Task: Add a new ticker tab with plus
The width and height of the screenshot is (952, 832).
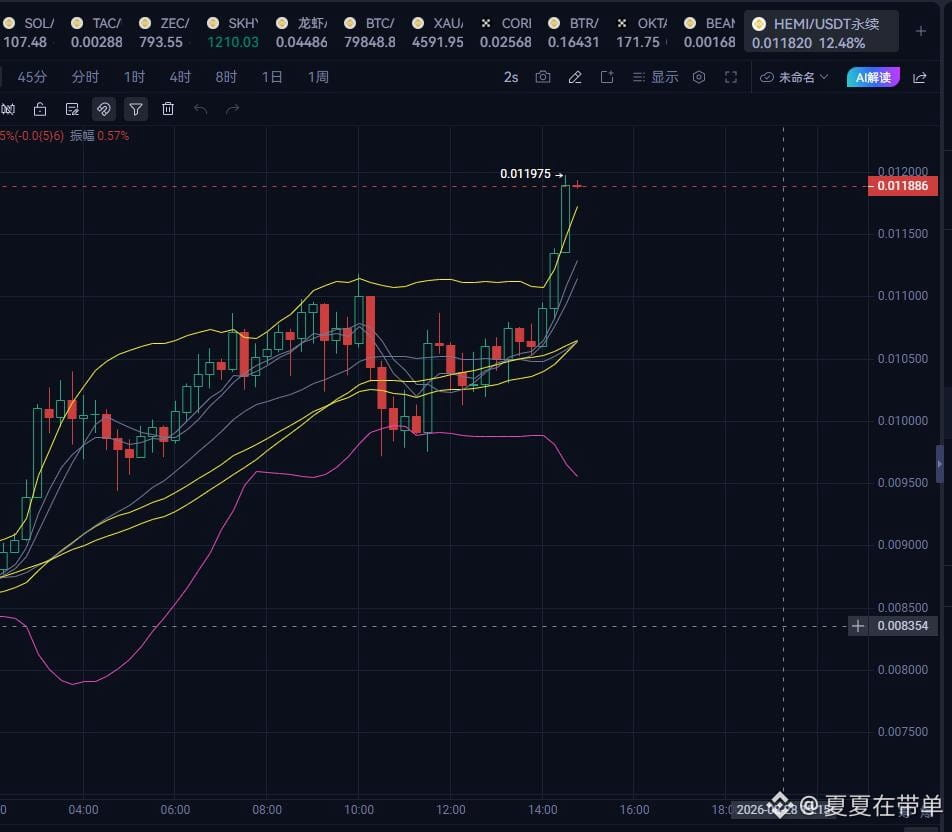Action: point(920,31)
